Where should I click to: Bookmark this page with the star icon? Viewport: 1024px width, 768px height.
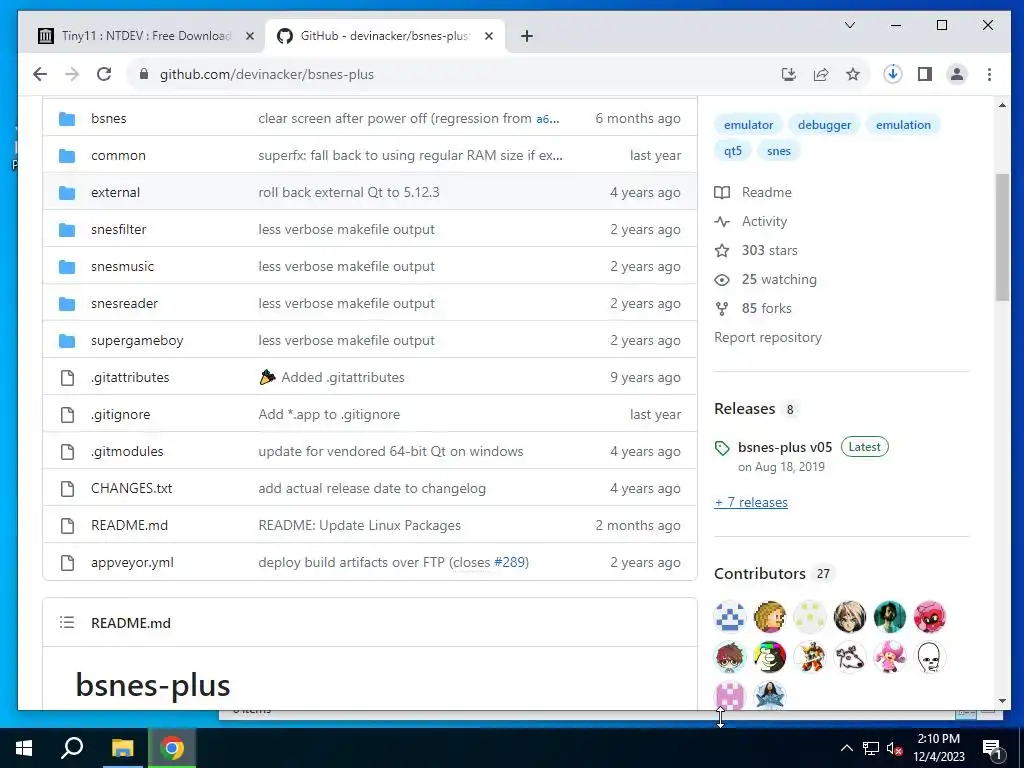pos(853,74)
